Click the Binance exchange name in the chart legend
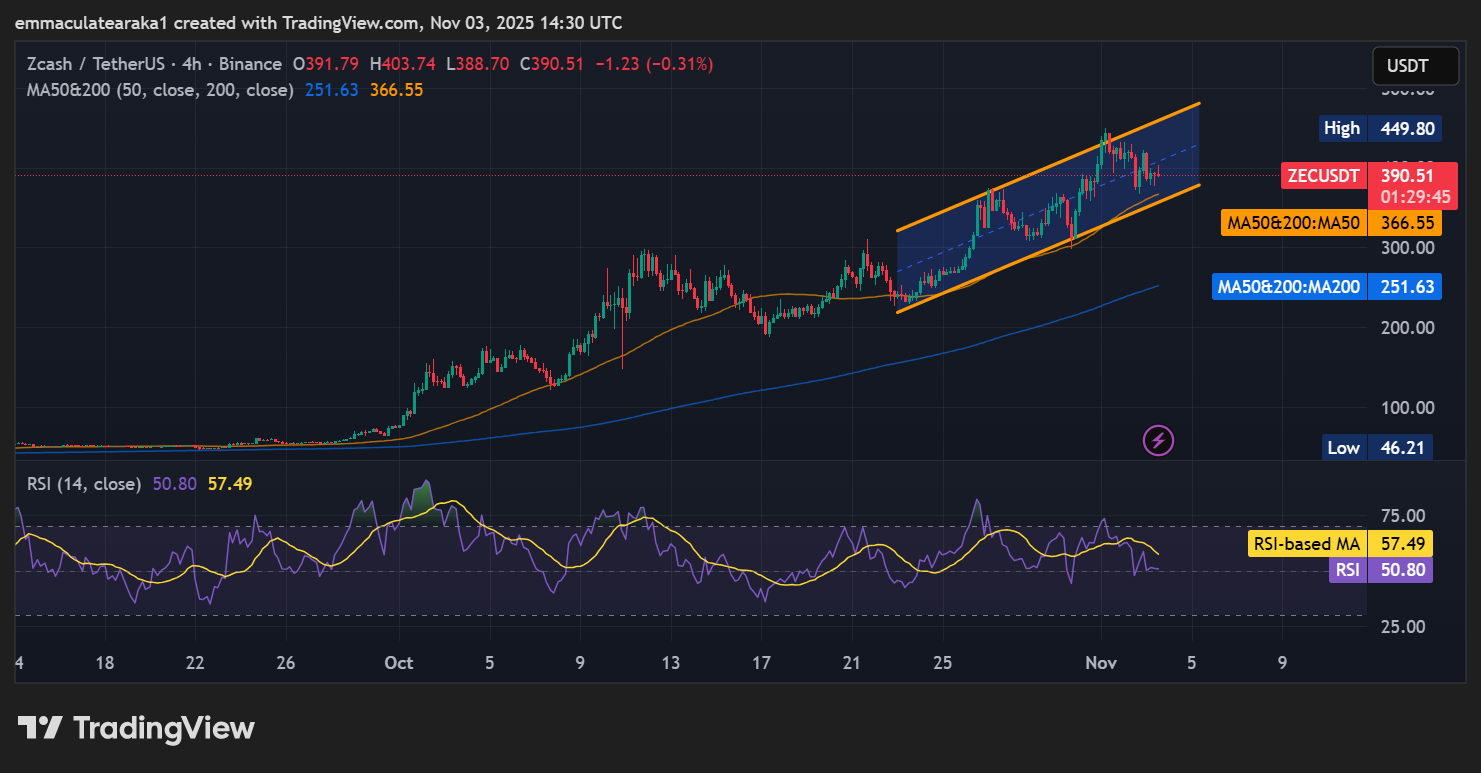 tap(250, 63)
